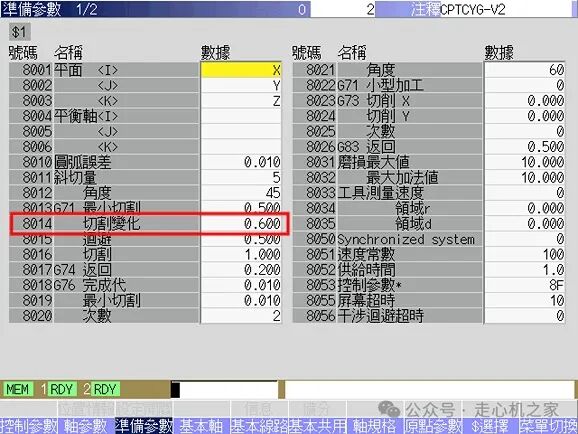Choose the 原點參數 softkey
578x434 pixels.
coord(433,426)
